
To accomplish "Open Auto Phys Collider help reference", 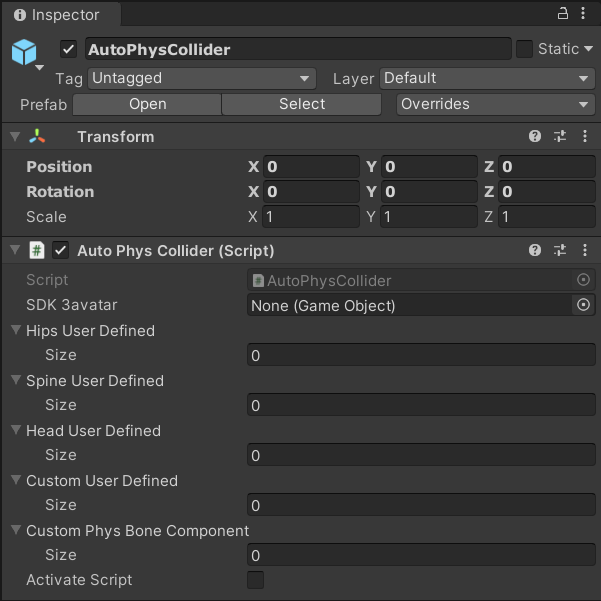I will click(535, 250).
